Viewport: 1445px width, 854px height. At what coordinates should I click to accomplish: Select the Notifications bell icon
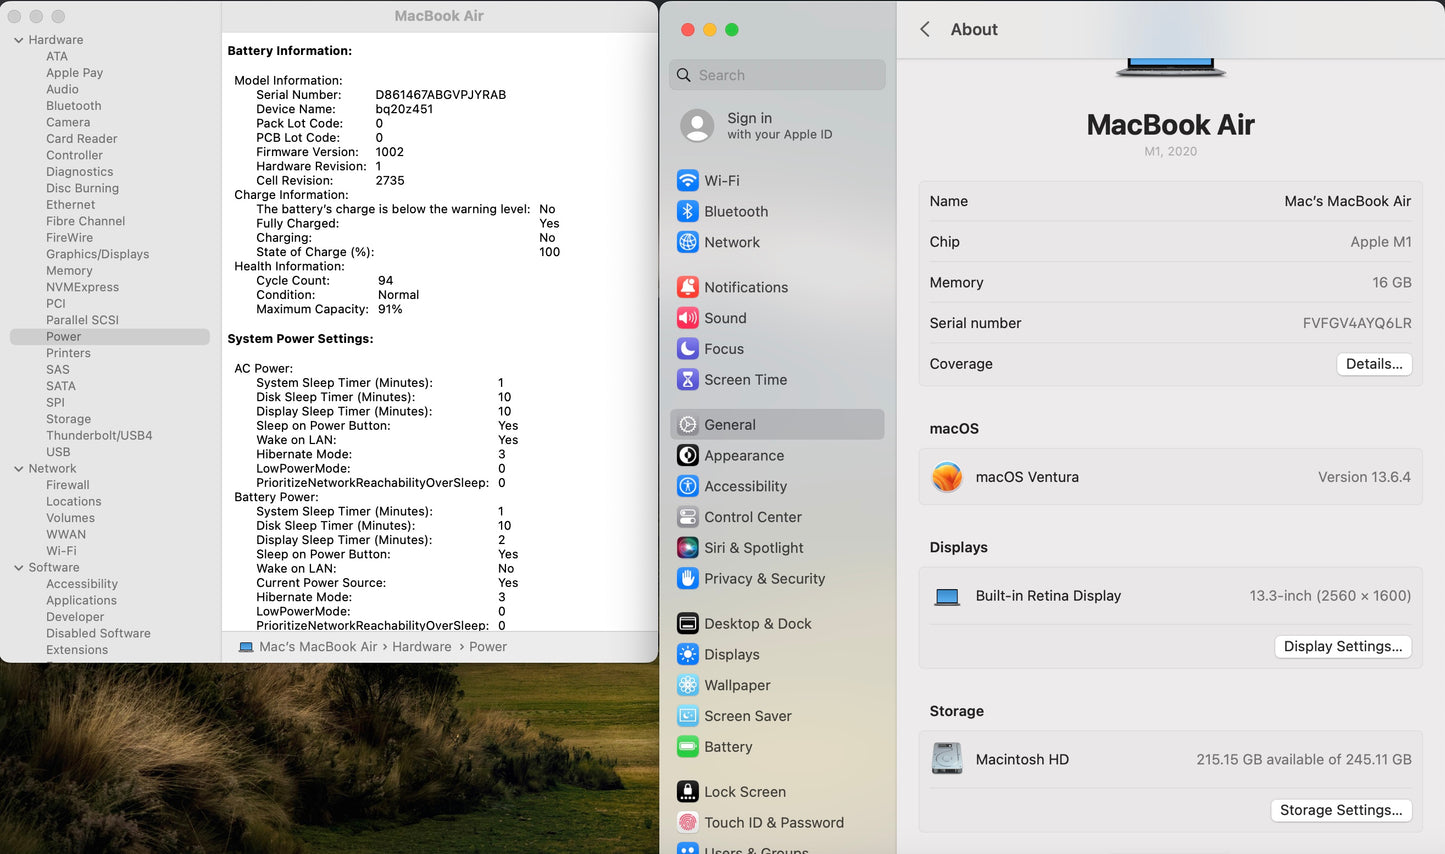coord(687,288)
